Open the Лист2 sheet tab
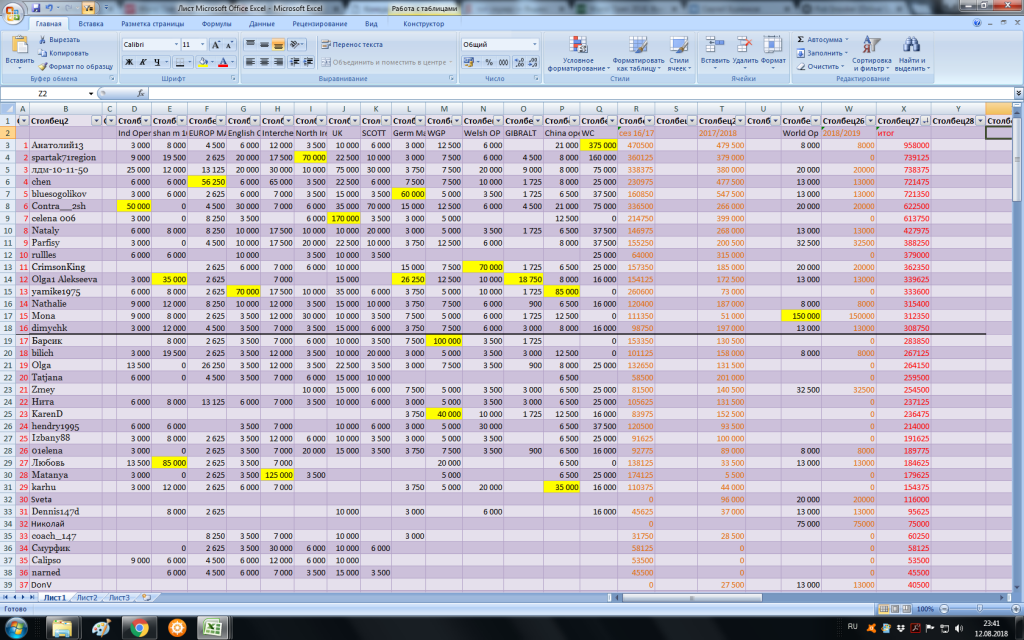This screenshot has height=640, width=1024. tap(86, 597)
